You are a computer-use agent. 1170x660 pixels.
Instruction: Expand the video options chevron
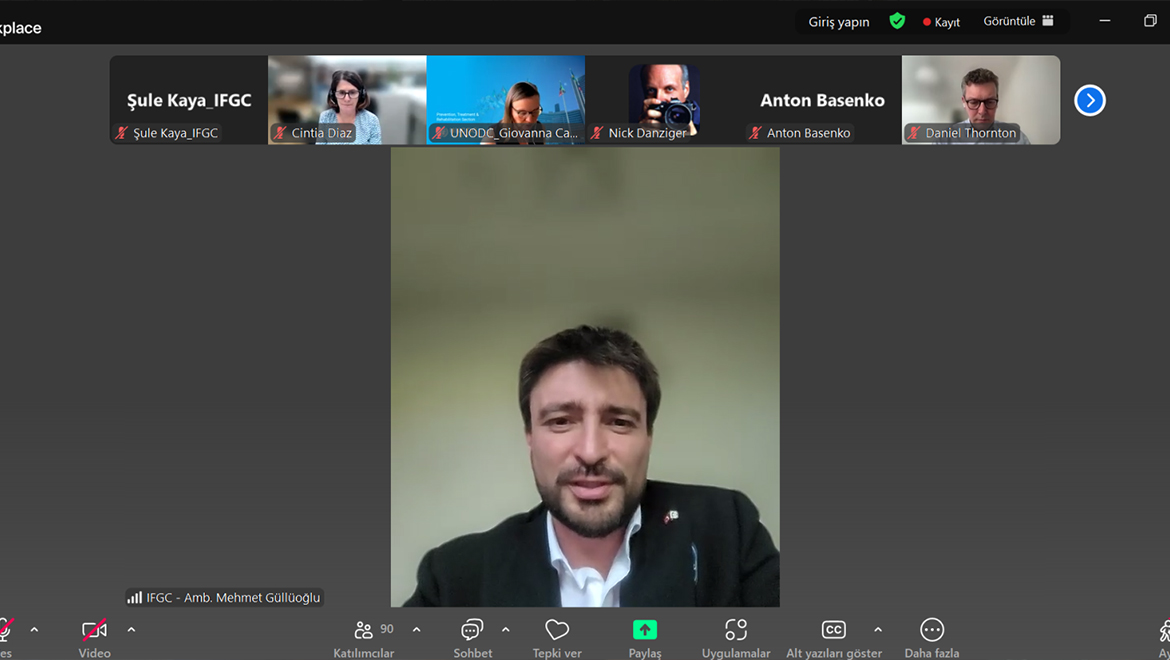point(131,630)
